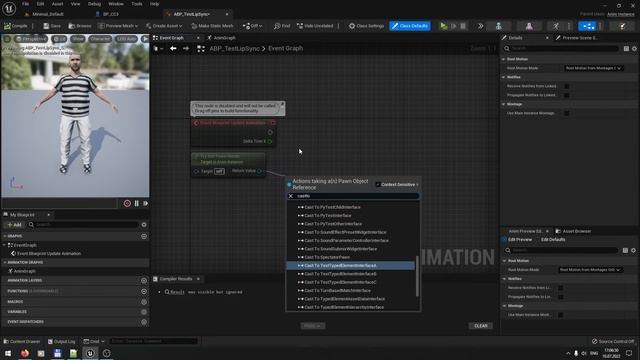Toggle Use Main Instance Montage in Anim Preview Editor
The image size is (640, 360).
coord(560,315)
